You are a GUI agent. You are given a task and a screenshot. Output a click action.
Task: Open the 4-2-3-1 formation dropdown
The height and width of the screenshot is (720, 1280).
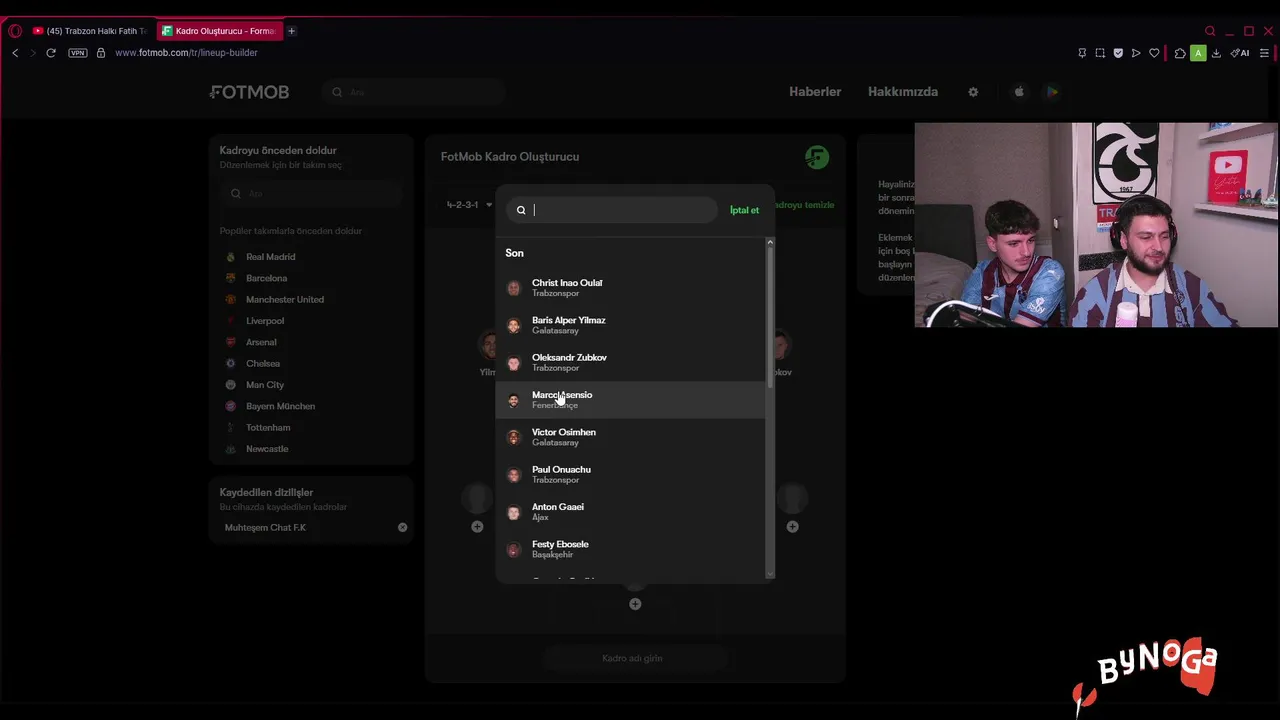click(x=470, y=205)
